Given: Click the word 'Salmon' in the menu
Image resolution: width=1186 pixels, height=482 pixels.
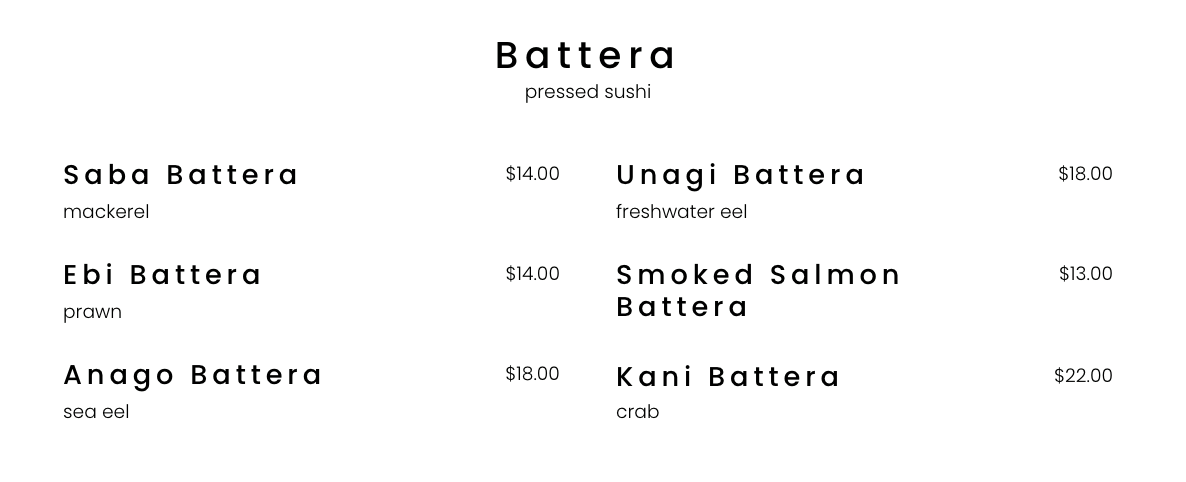Looking at the screenshot, I should (836, 275).
